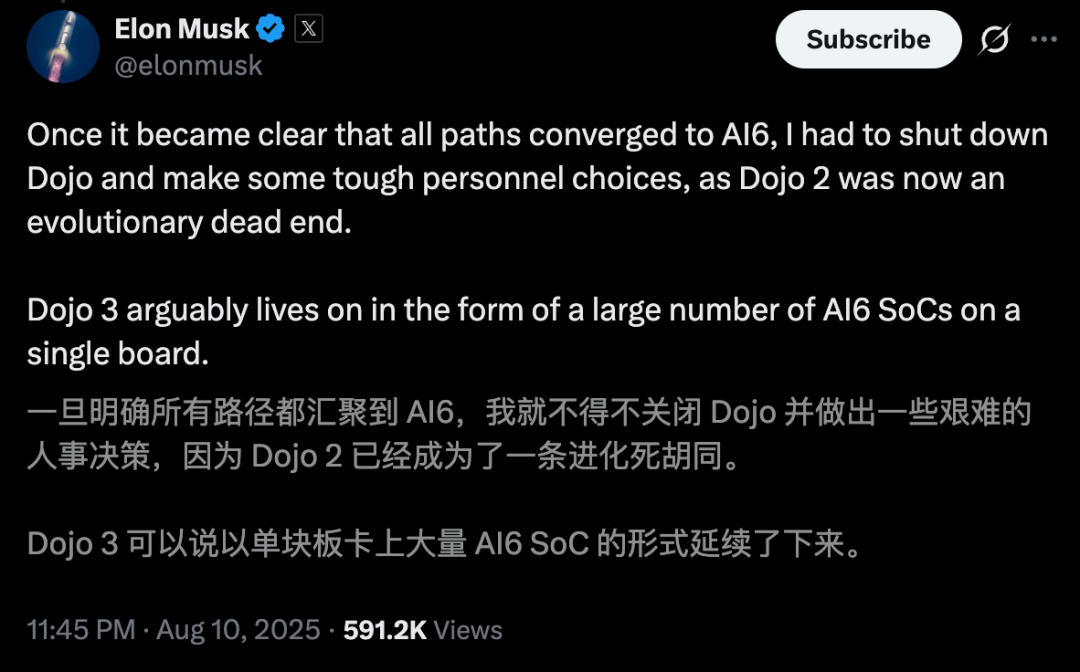The width and height of the screenshot is (1080, 672).
Task: Open Elon Musk's profile avatar
Action: [62, 47]
